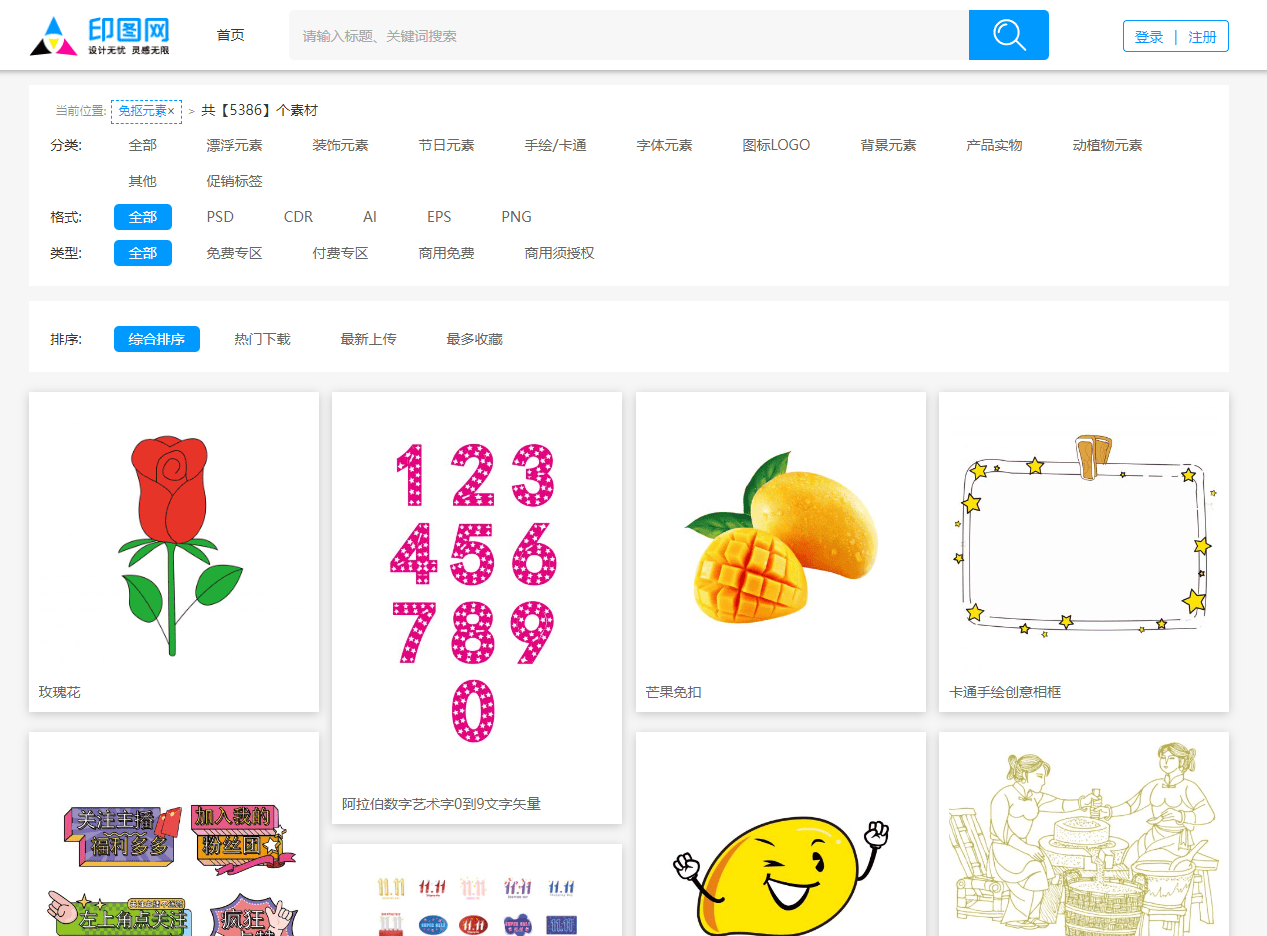The image size is (1267, 936).
Task: Open the 登录 login link
Action: [1147, 35]
